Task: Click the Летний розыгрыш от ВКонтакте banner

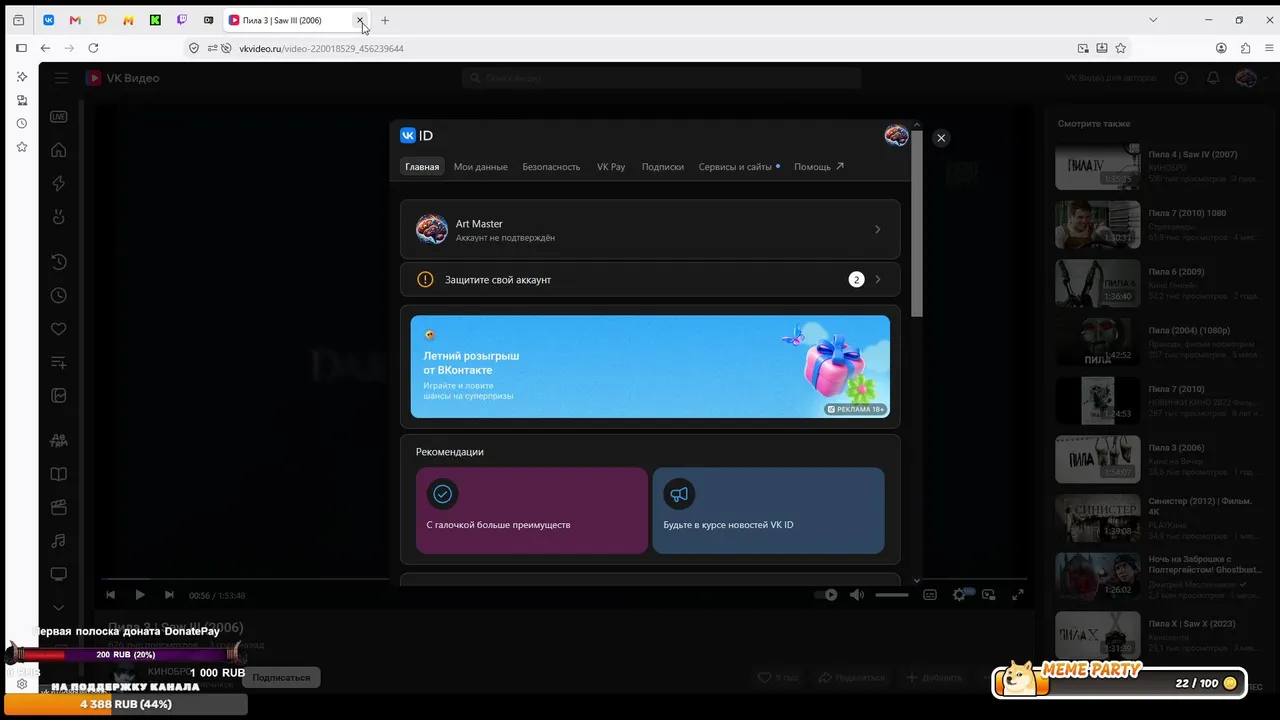Action: coord(650,367)
